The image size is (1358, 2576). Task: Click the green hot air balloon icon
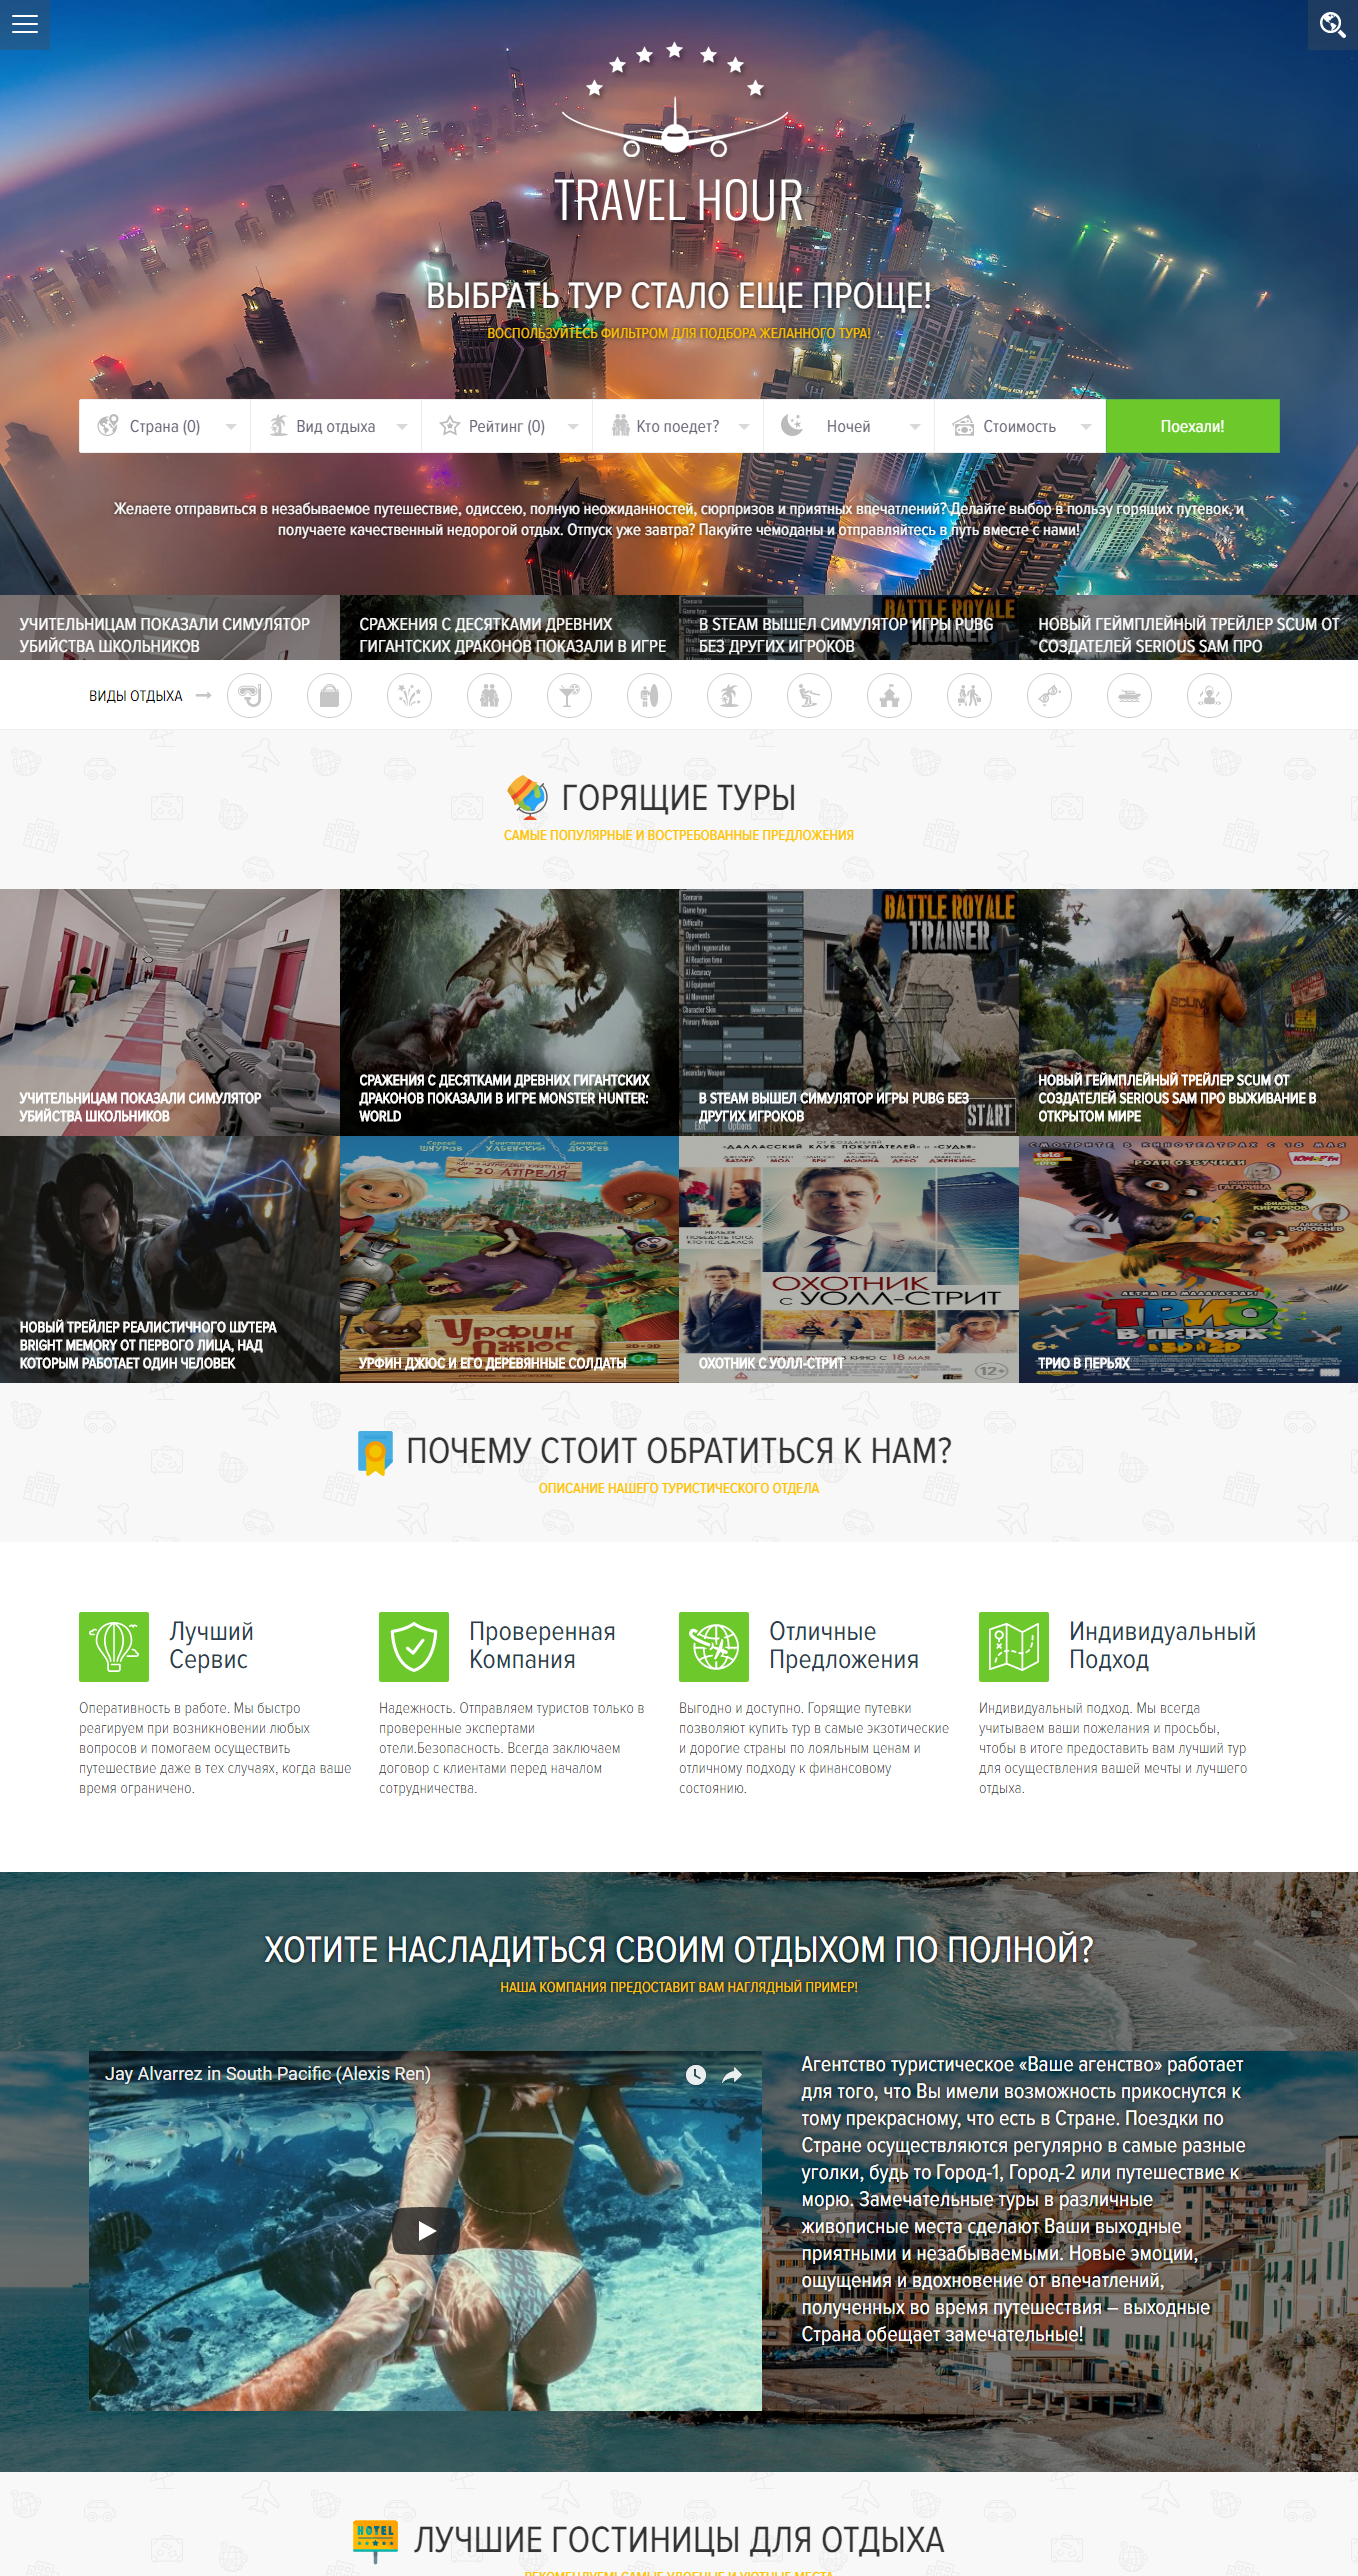tap(114, 1646)
